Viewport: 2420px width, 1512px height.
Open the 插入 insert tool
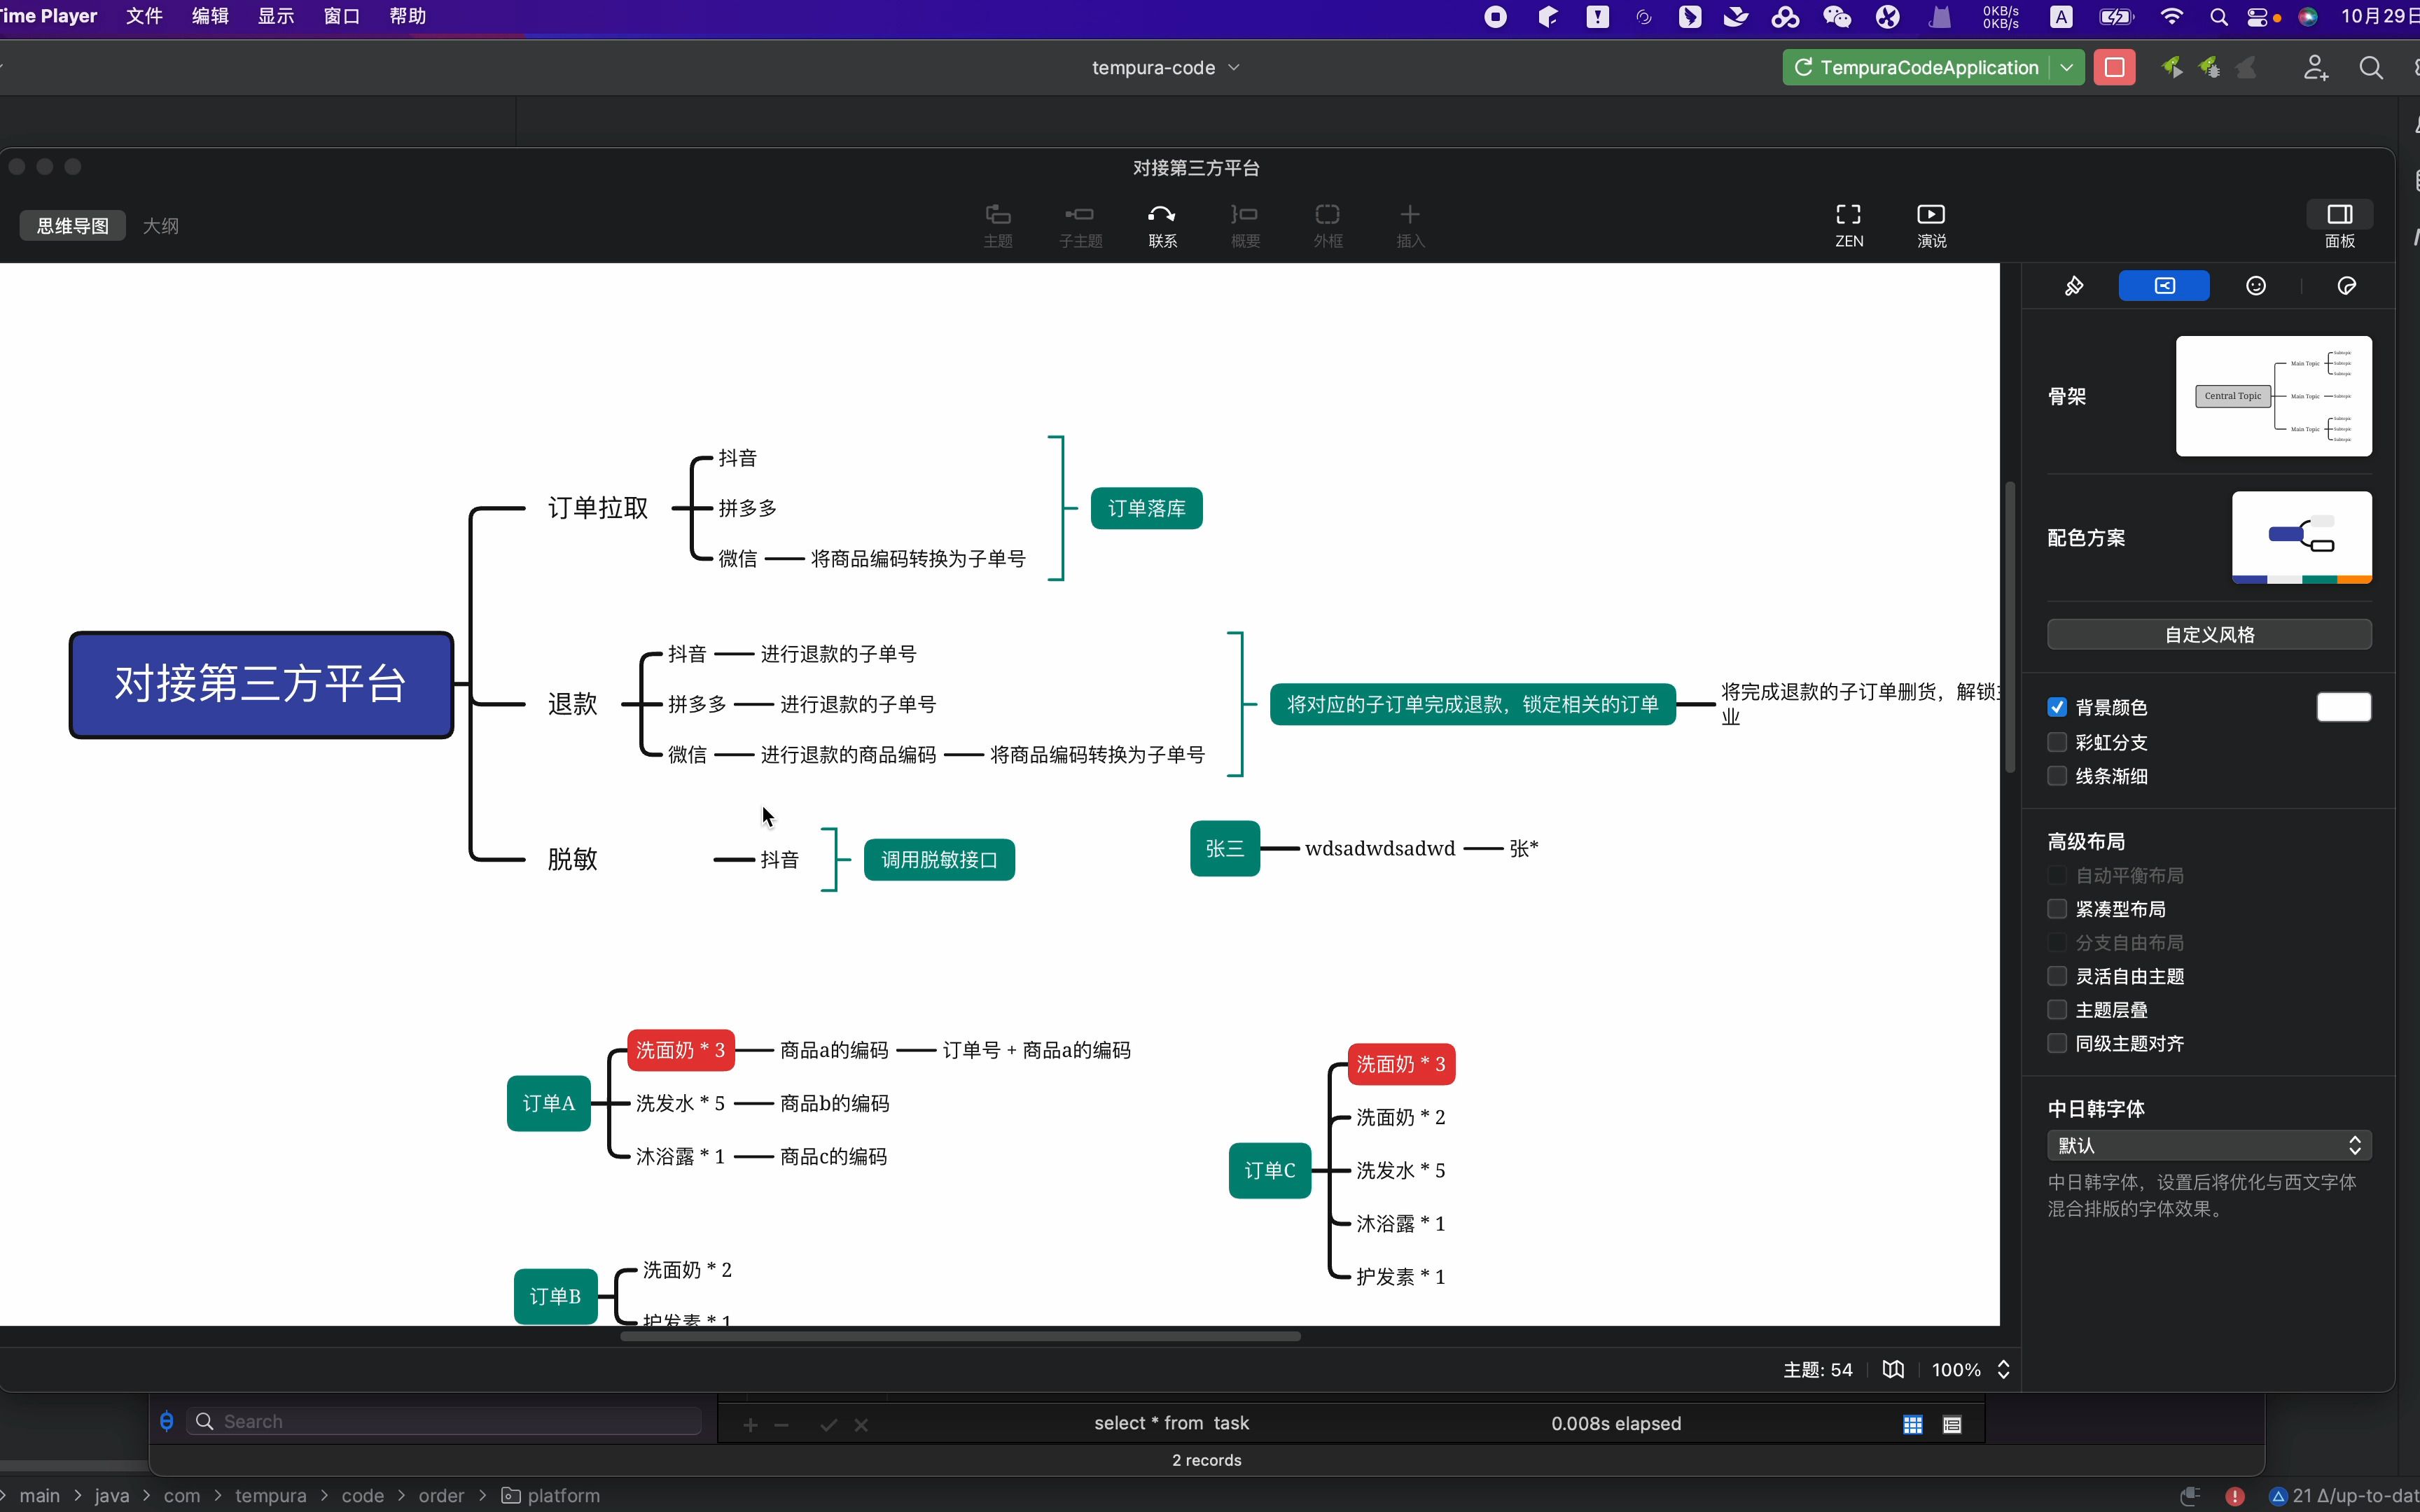click(1410, 225)
